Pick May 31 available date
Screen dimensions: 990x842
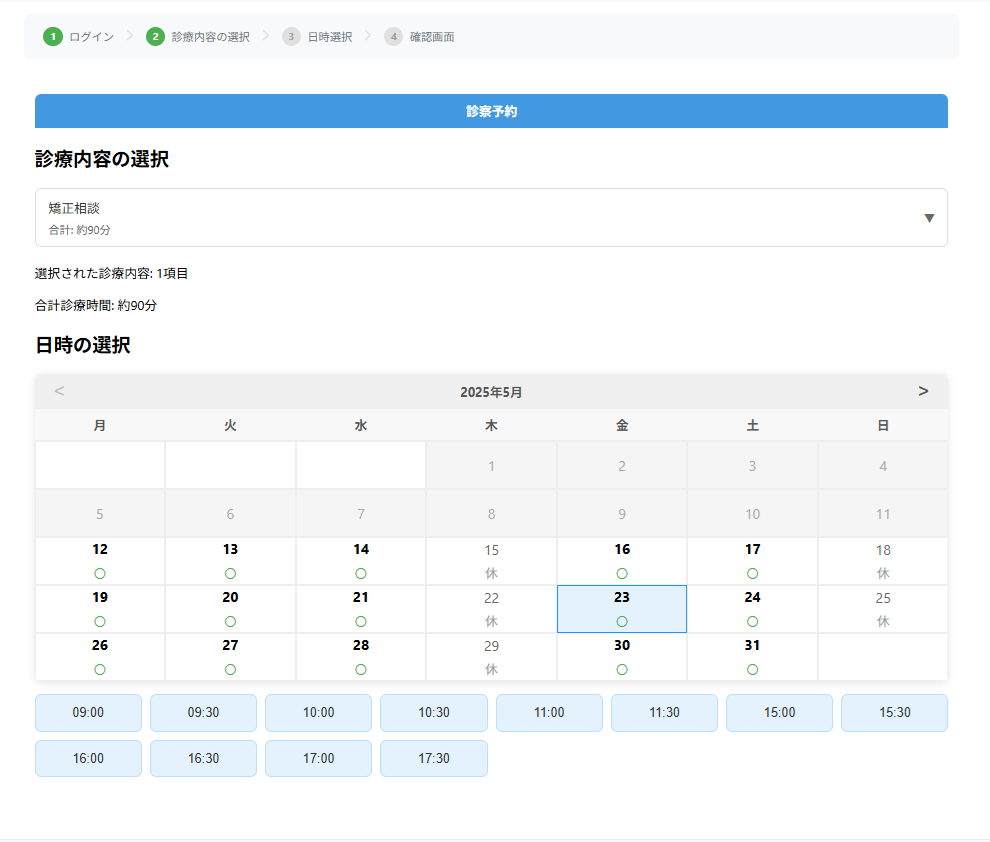[752, 657]
